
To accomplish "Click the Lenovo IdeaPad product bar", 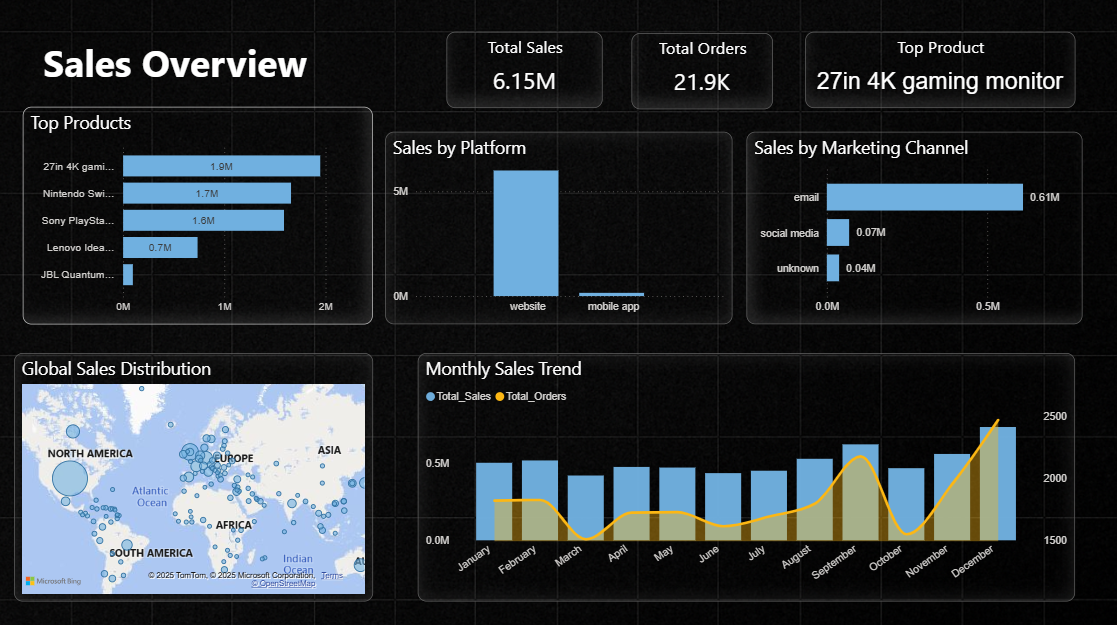I will click(160, 247).
